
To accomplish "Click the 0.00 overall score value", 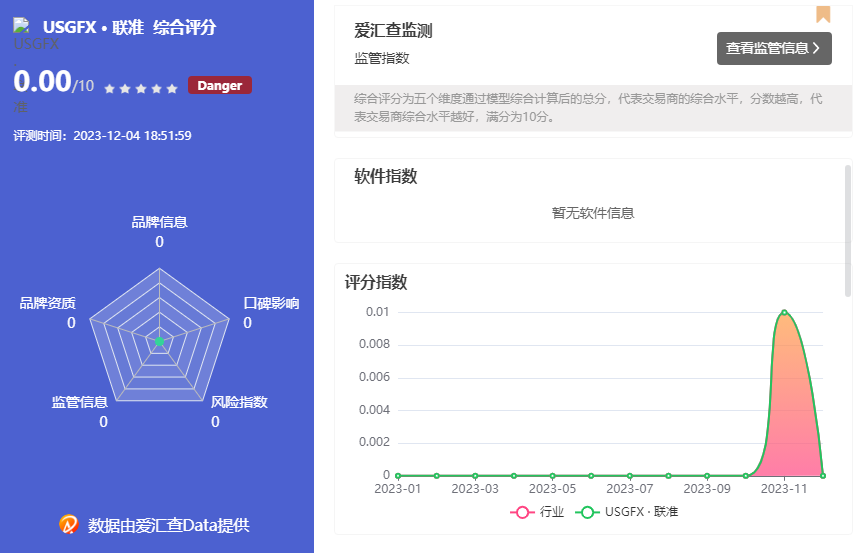I will point(43,81).
